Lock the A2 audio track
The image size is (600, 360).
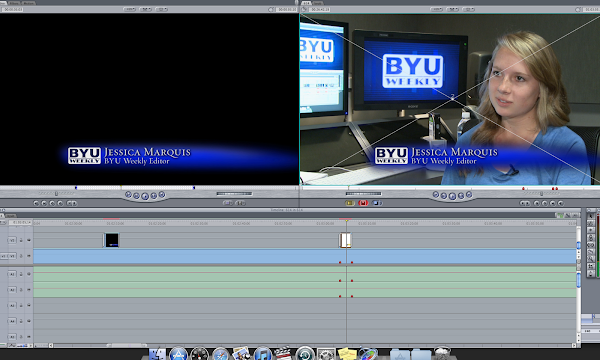pyautogui.click(x=21, y=290)
